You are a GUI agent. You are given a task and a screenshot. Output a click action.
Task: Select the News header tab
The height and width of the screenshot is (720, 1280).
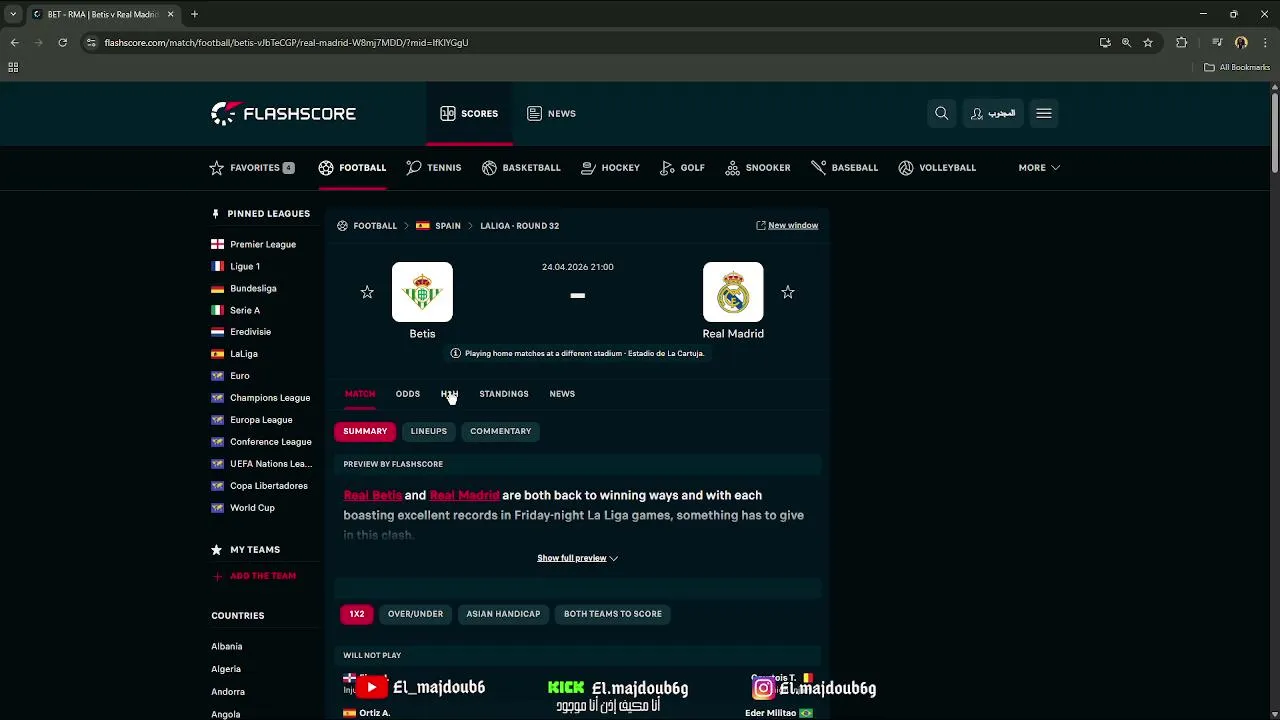551,113
